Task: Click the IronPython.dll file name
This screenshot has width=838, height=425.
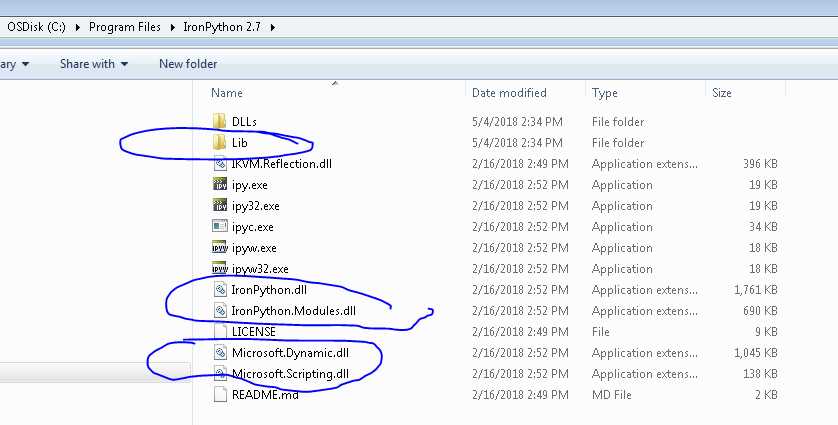Action: 269,290
